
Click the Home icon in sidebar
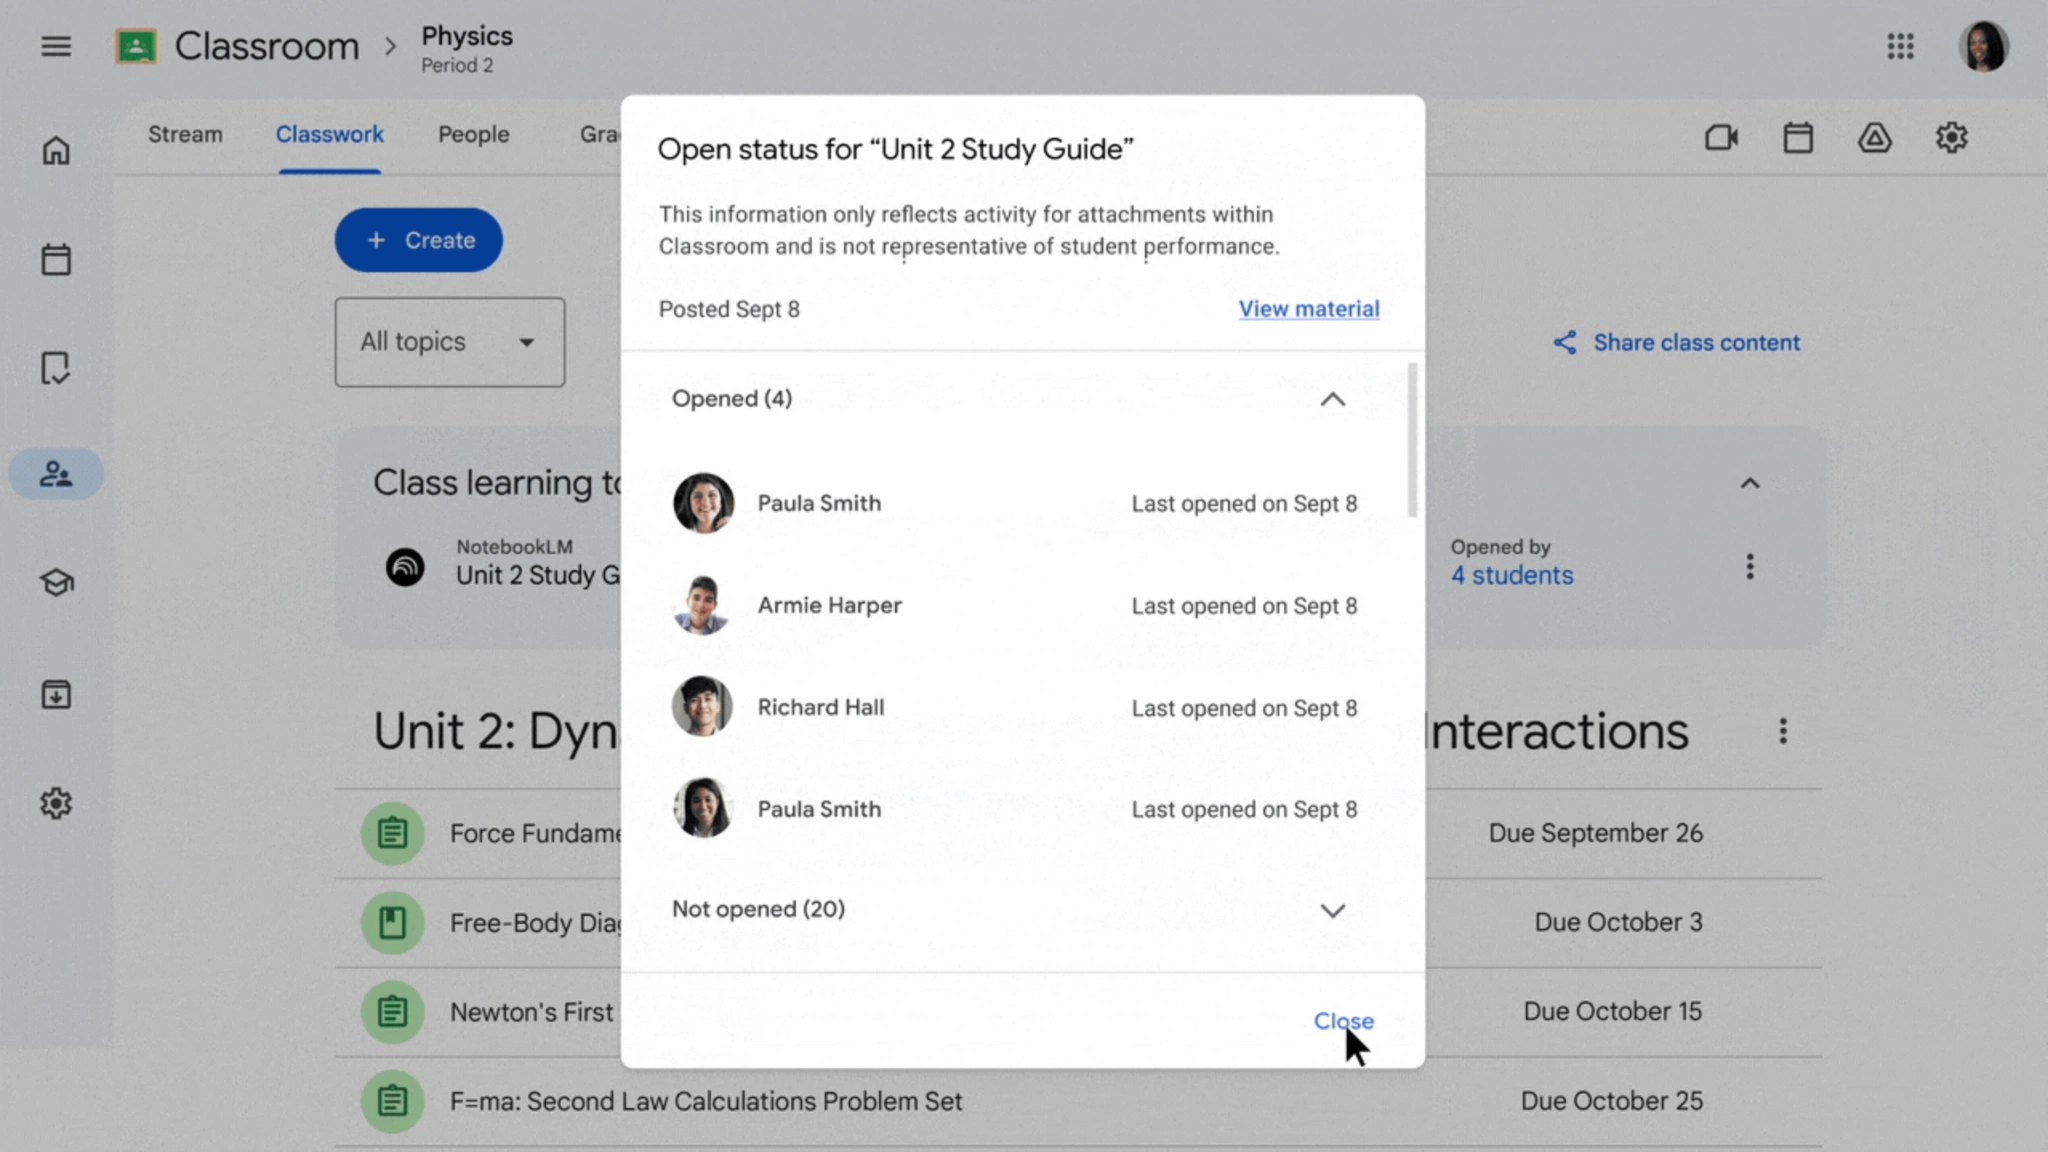[56, 151]
